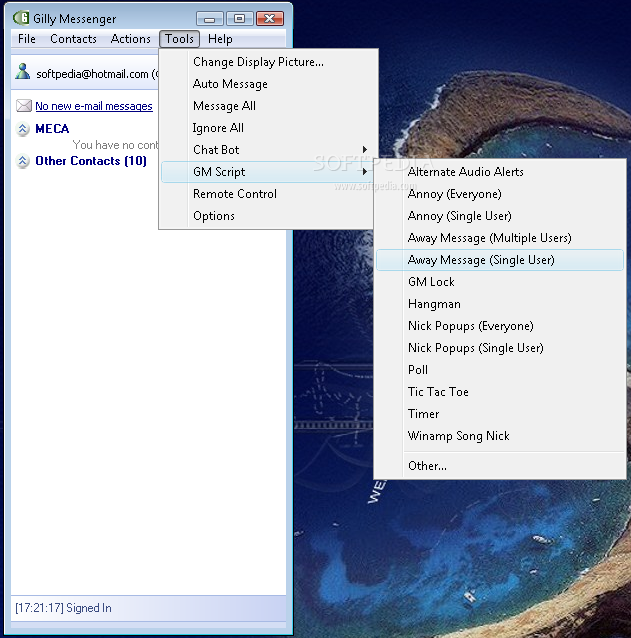631x638 pixels.
Task: Minimize the Gilly Messenger window
Action: (210, 19)
